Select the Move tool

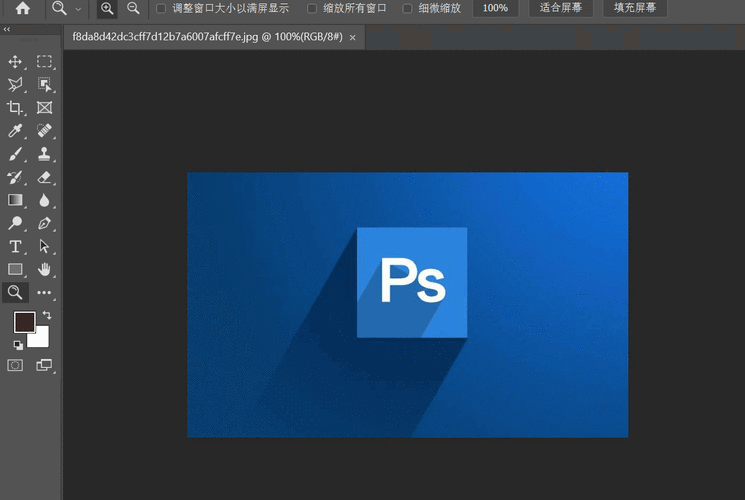point(15,62)
